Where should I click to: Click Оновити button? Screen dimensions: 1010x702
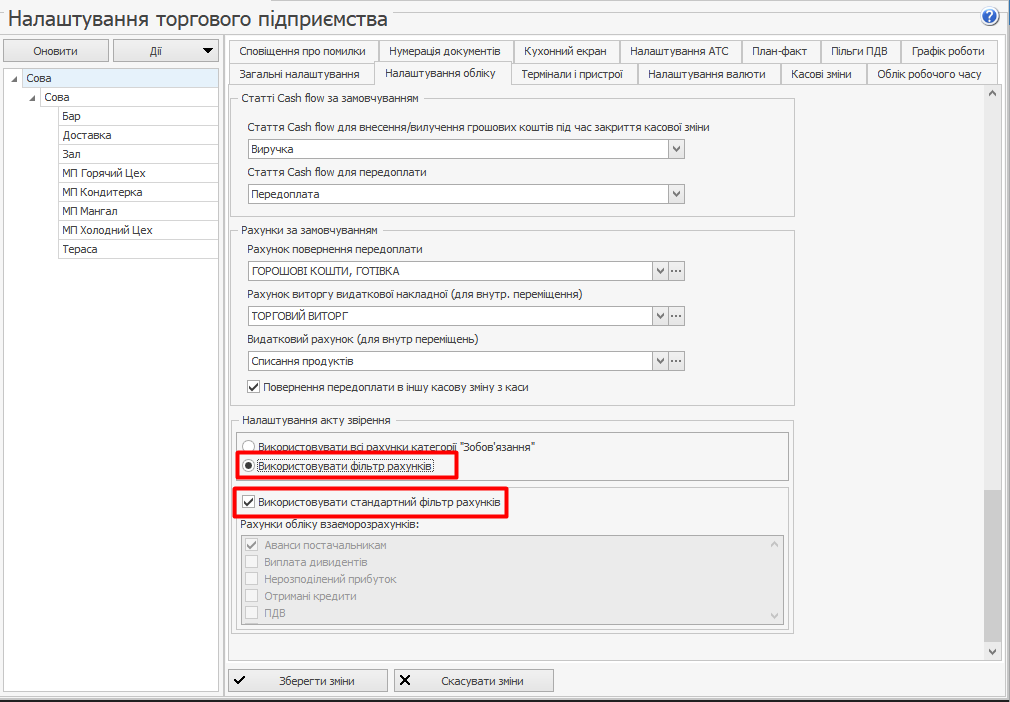coord(55,51)
